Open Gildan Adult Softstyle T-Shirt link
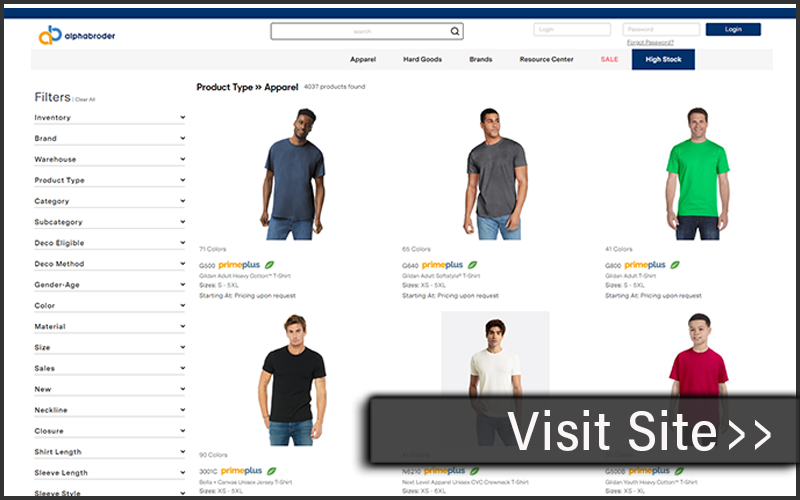Image resolution: width=800 pixels, height=500 pixels. 441,276
